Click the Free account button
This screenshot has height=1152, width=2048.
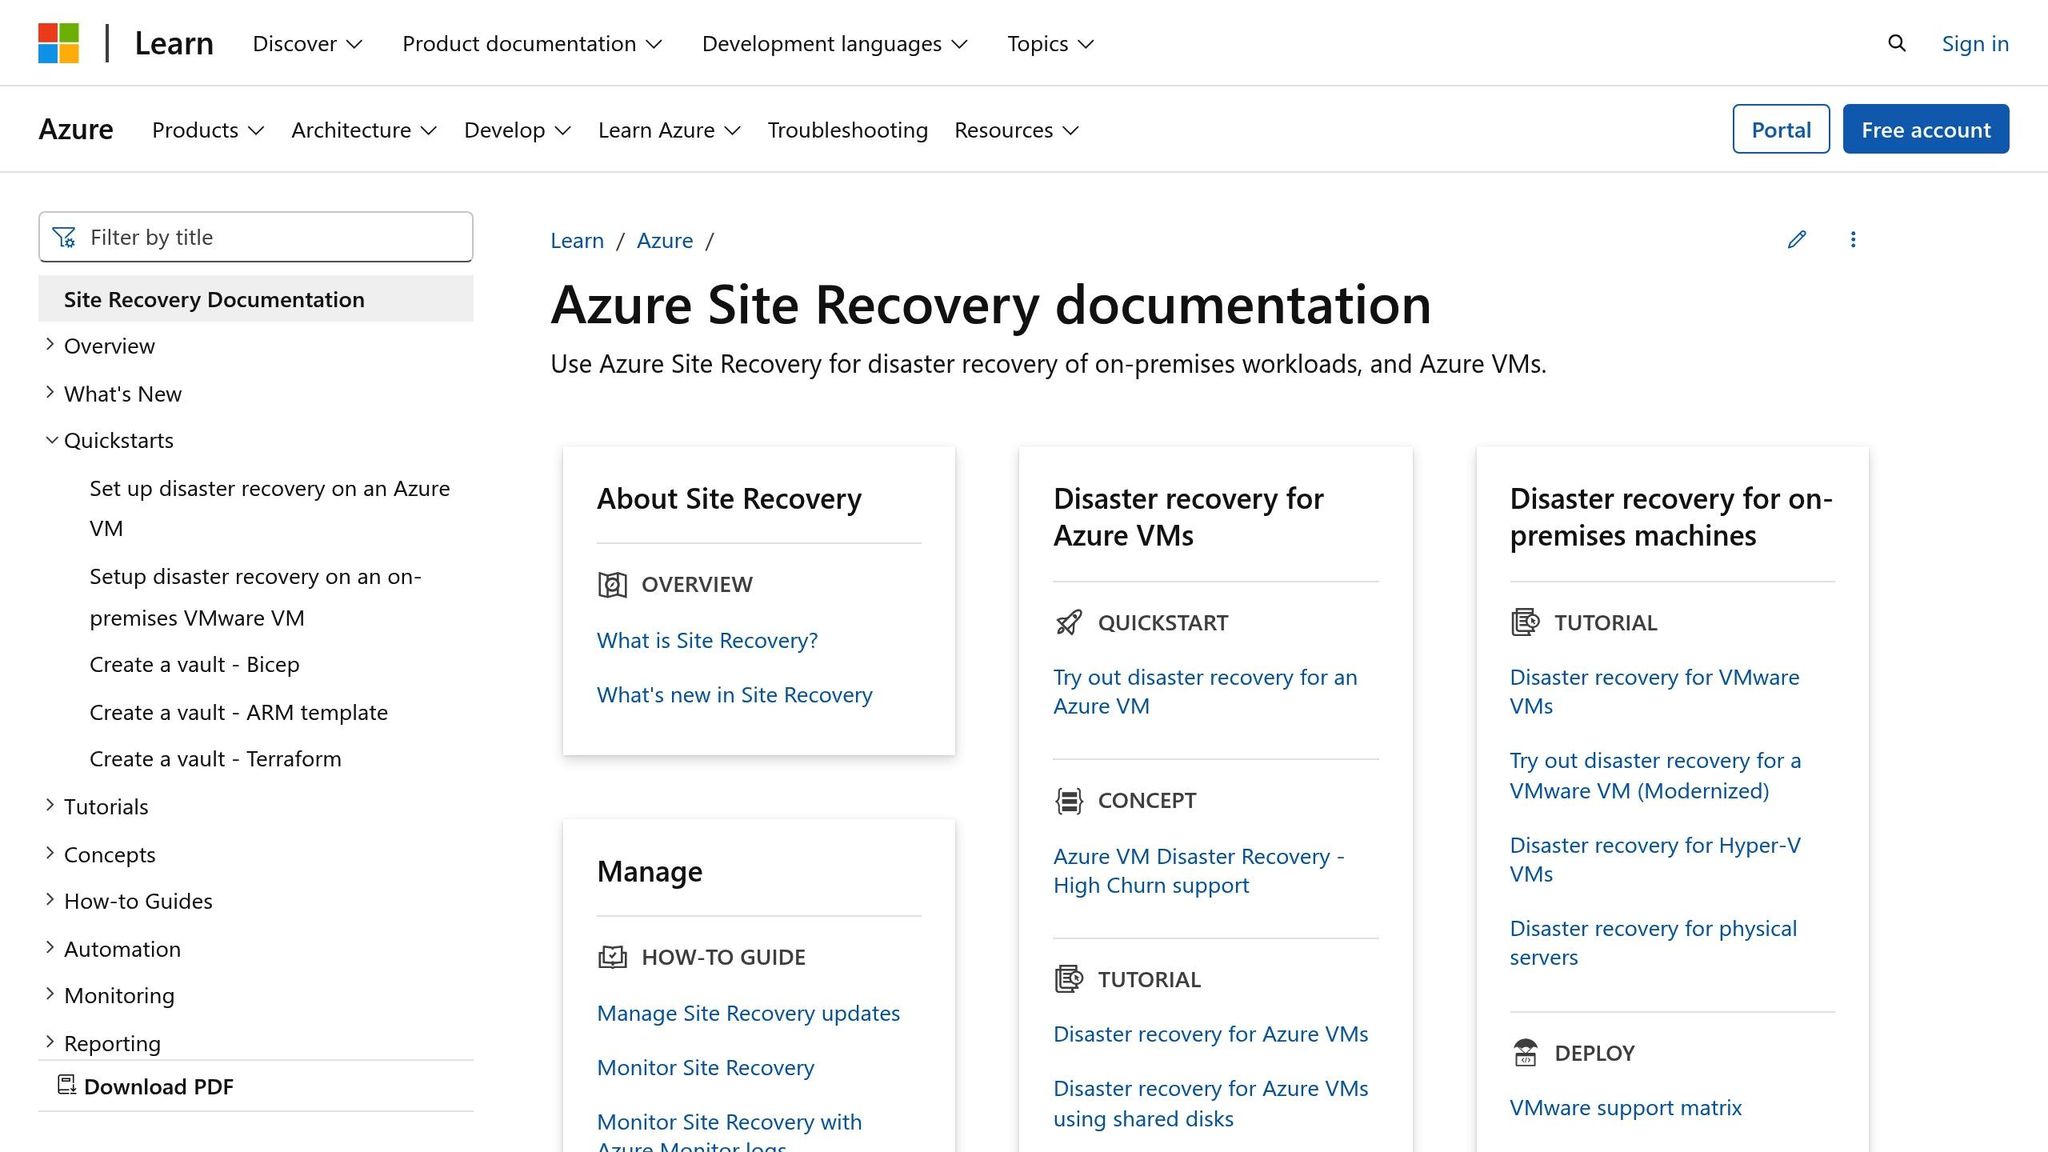pyautogui.click(x=1926, y=129)
